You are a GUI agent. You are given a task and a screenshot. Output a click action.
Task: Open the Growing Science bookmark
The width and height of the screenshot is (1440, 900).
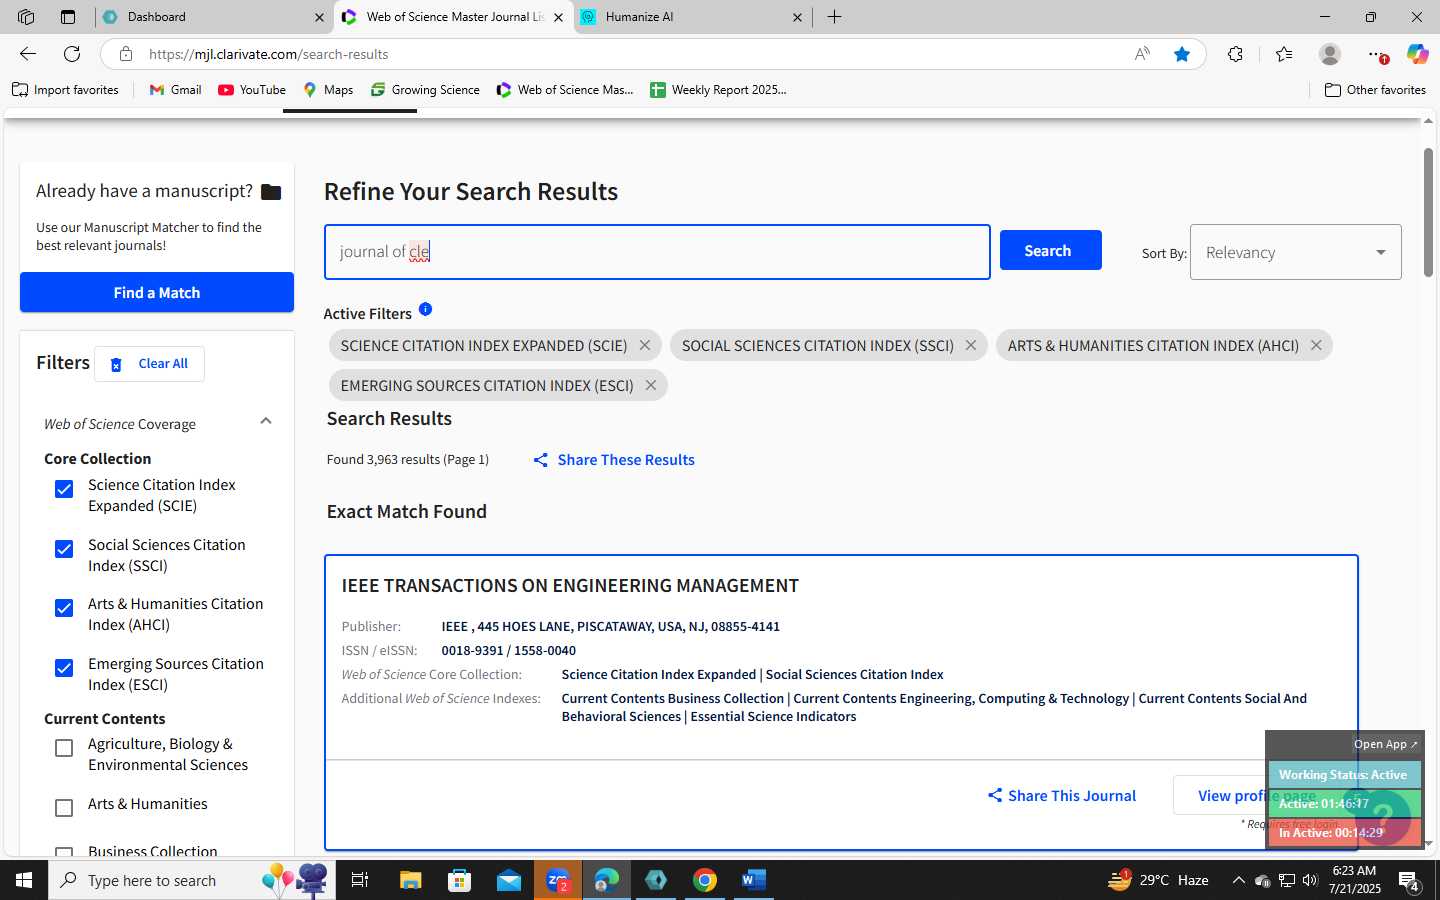[425, 90]
